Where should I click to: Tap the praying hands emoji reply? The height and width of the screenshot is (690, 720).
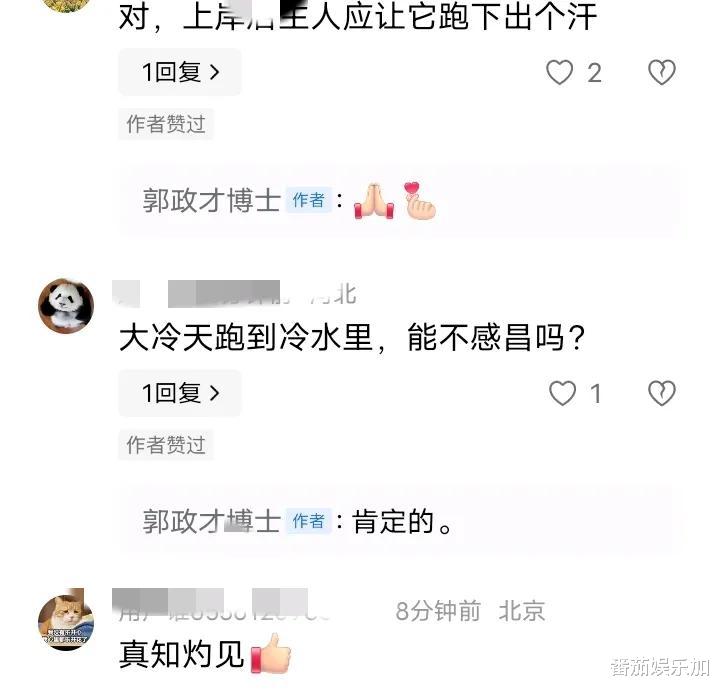coord(374,201)
